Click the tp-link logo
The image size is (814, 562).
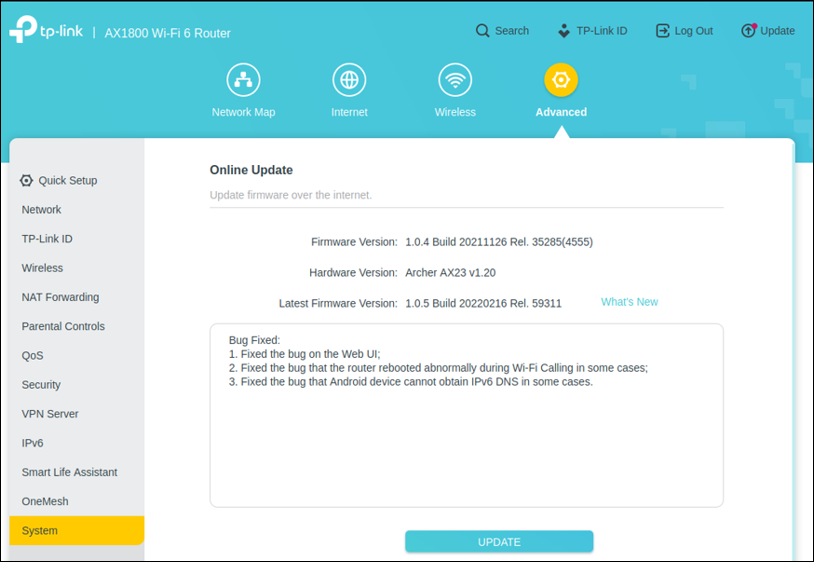point(46,30)
